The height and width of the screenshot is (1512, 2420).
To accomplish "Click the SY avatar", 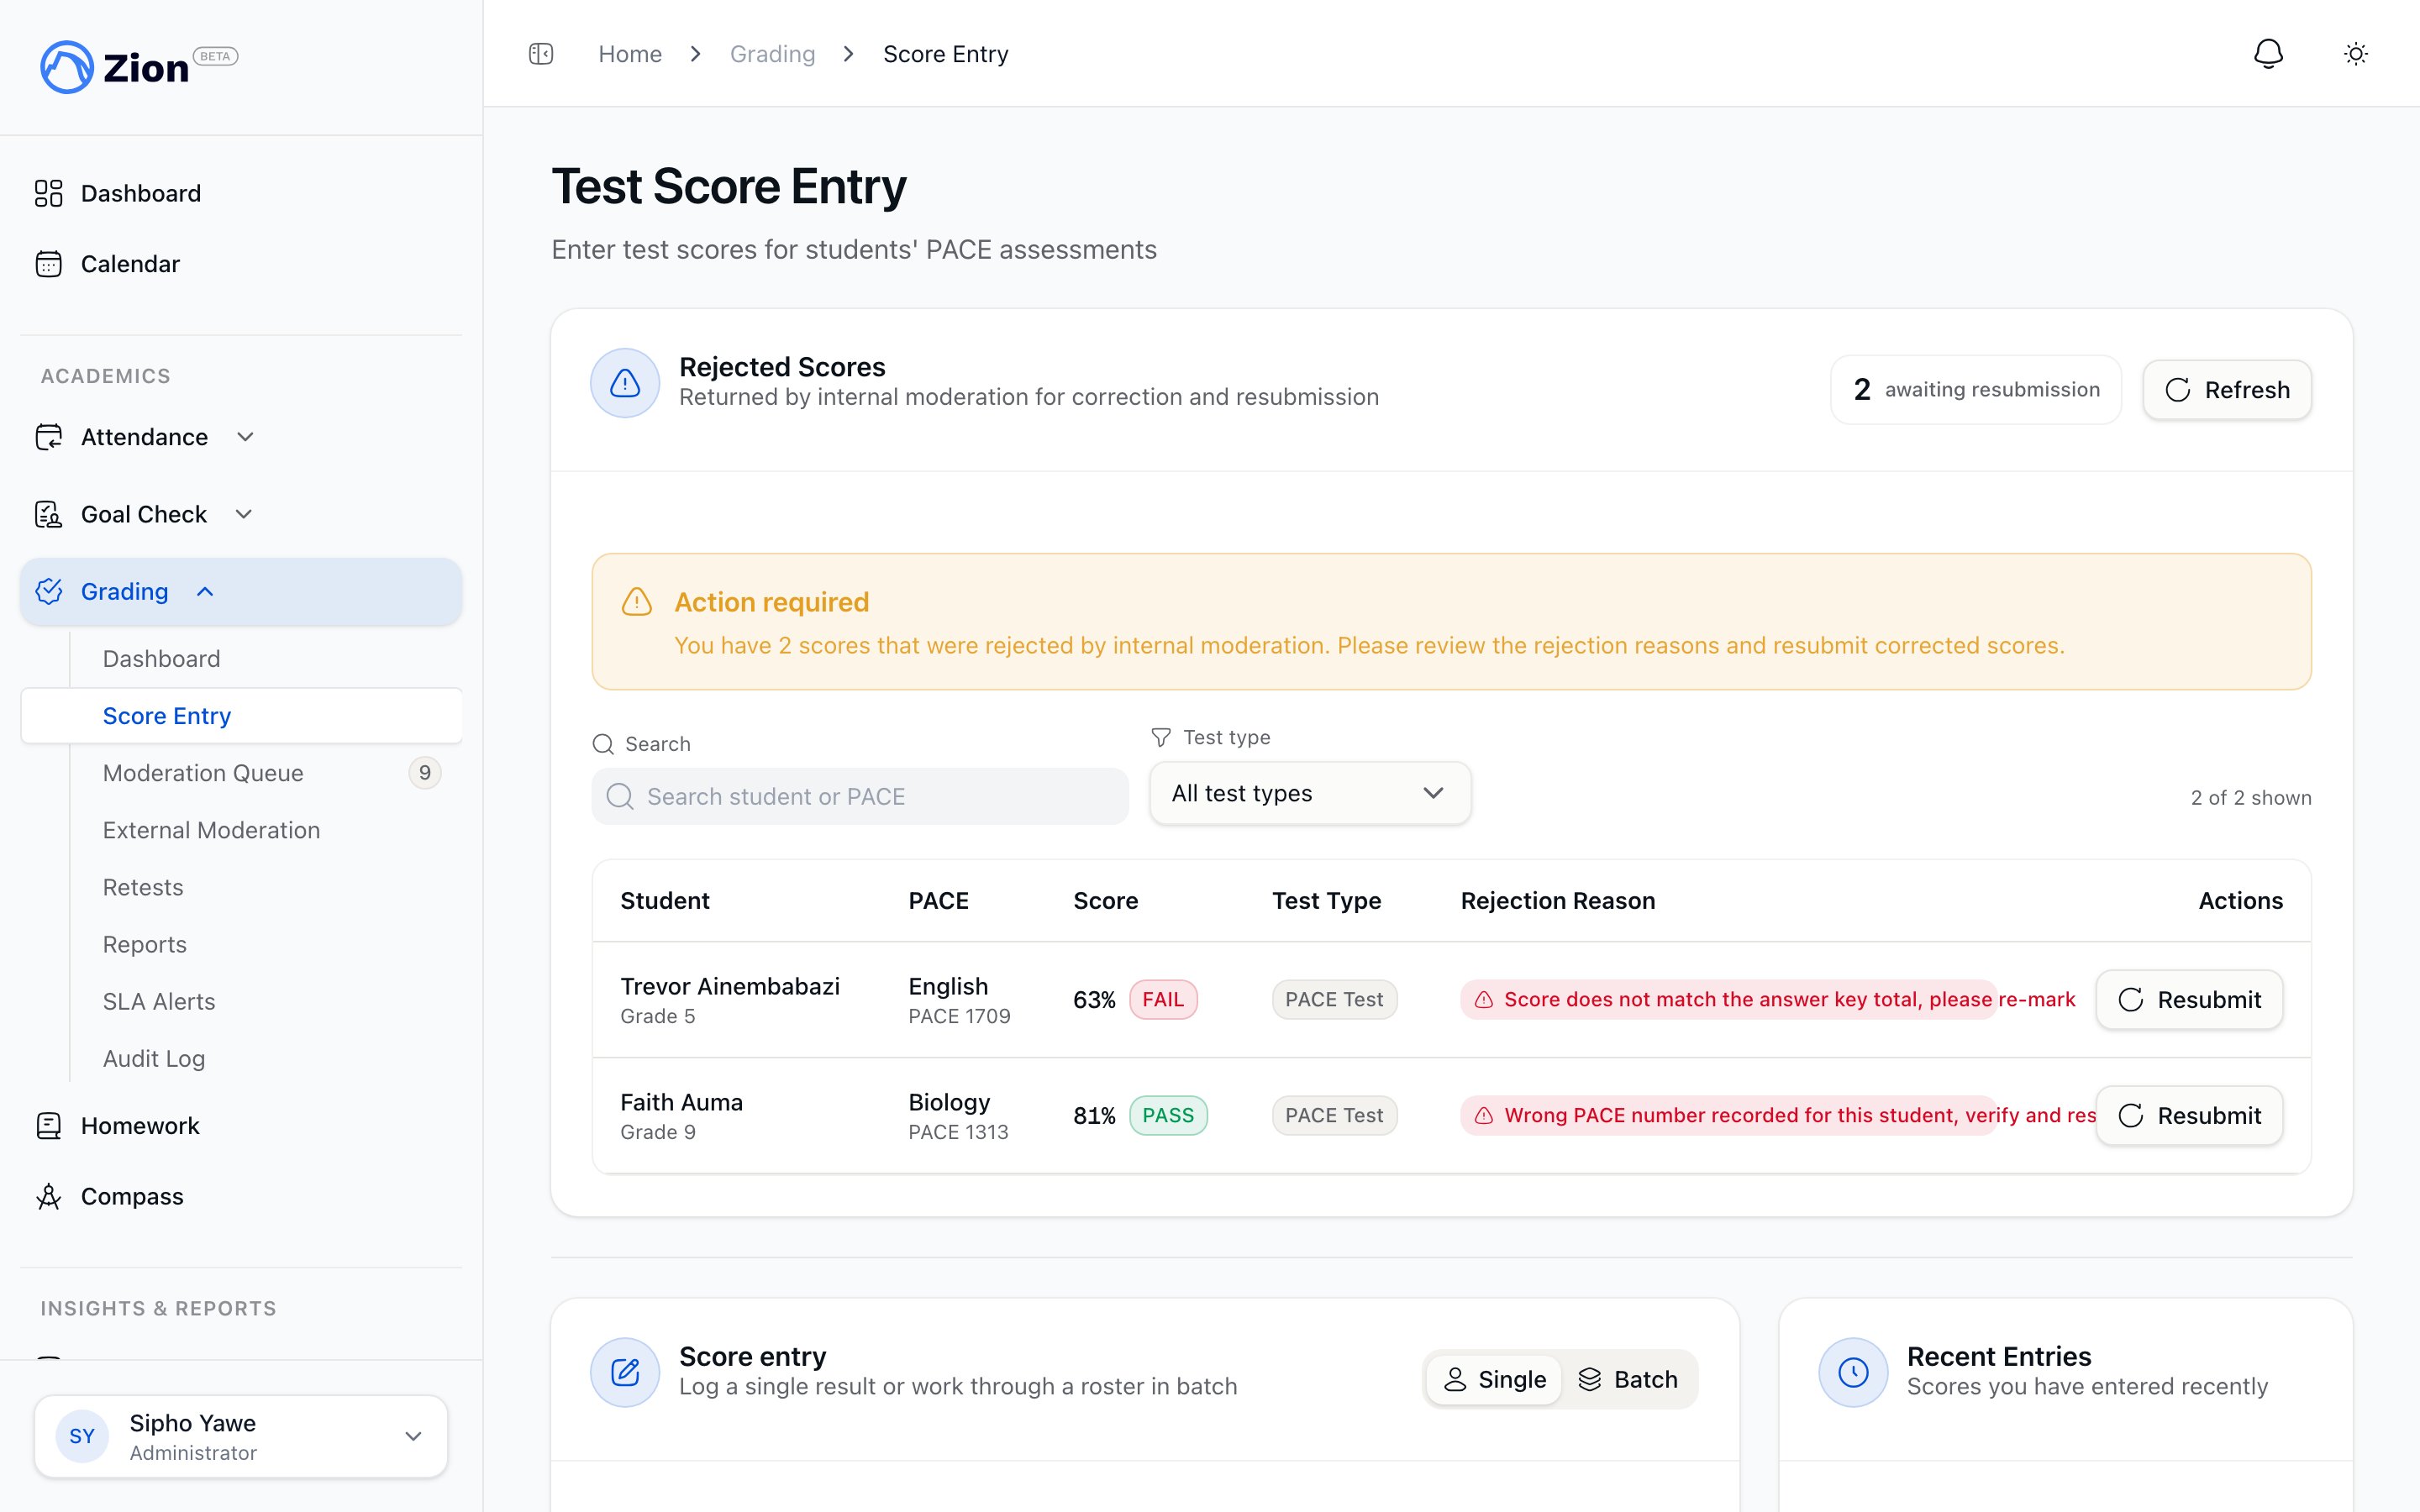I will (x=82, y=1436).
